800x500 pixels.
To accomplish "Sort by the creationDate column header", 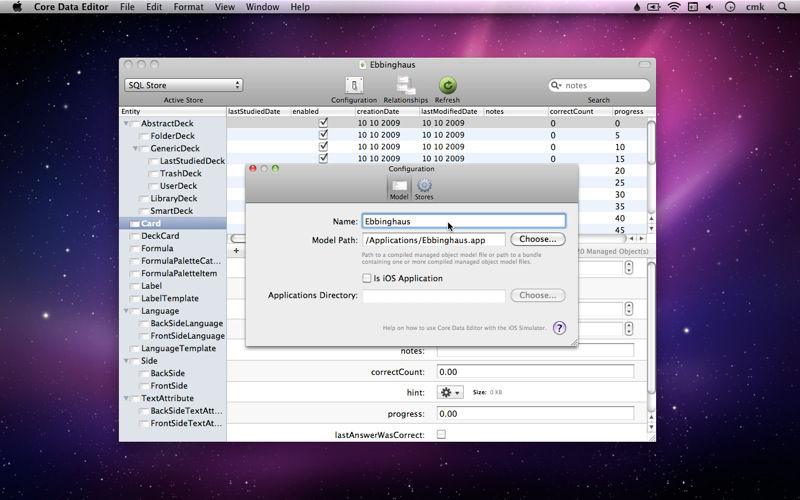I will [387, 111].
